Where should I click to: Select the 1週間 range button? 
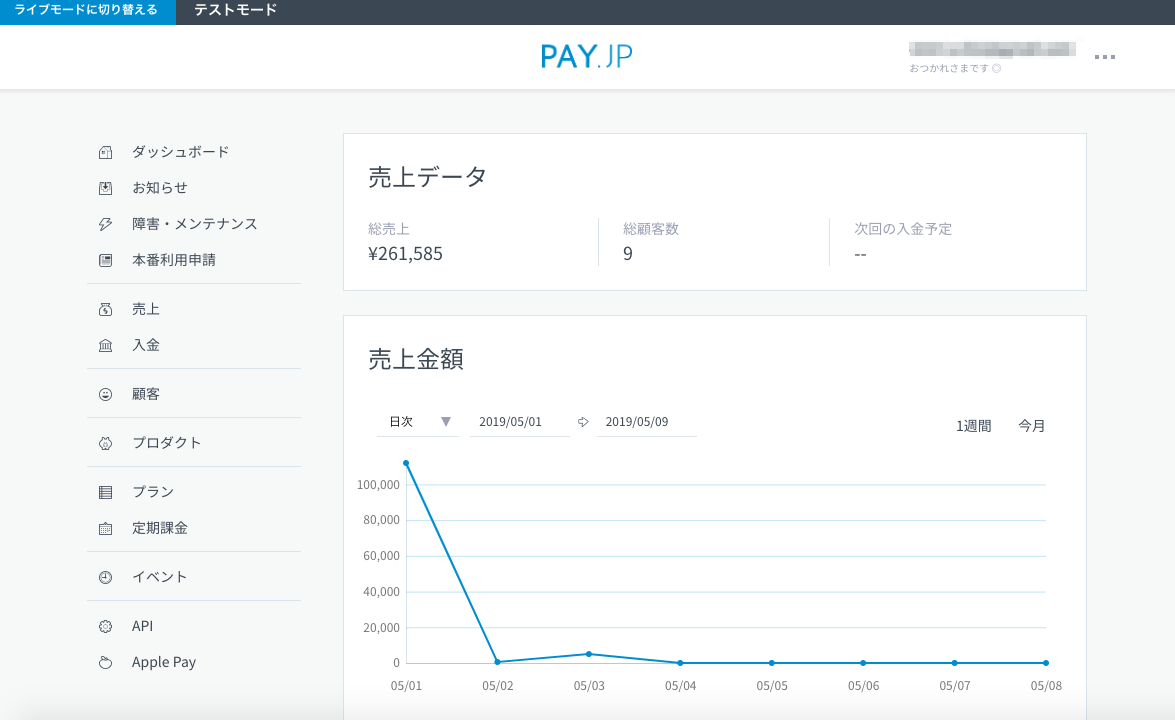973,426
